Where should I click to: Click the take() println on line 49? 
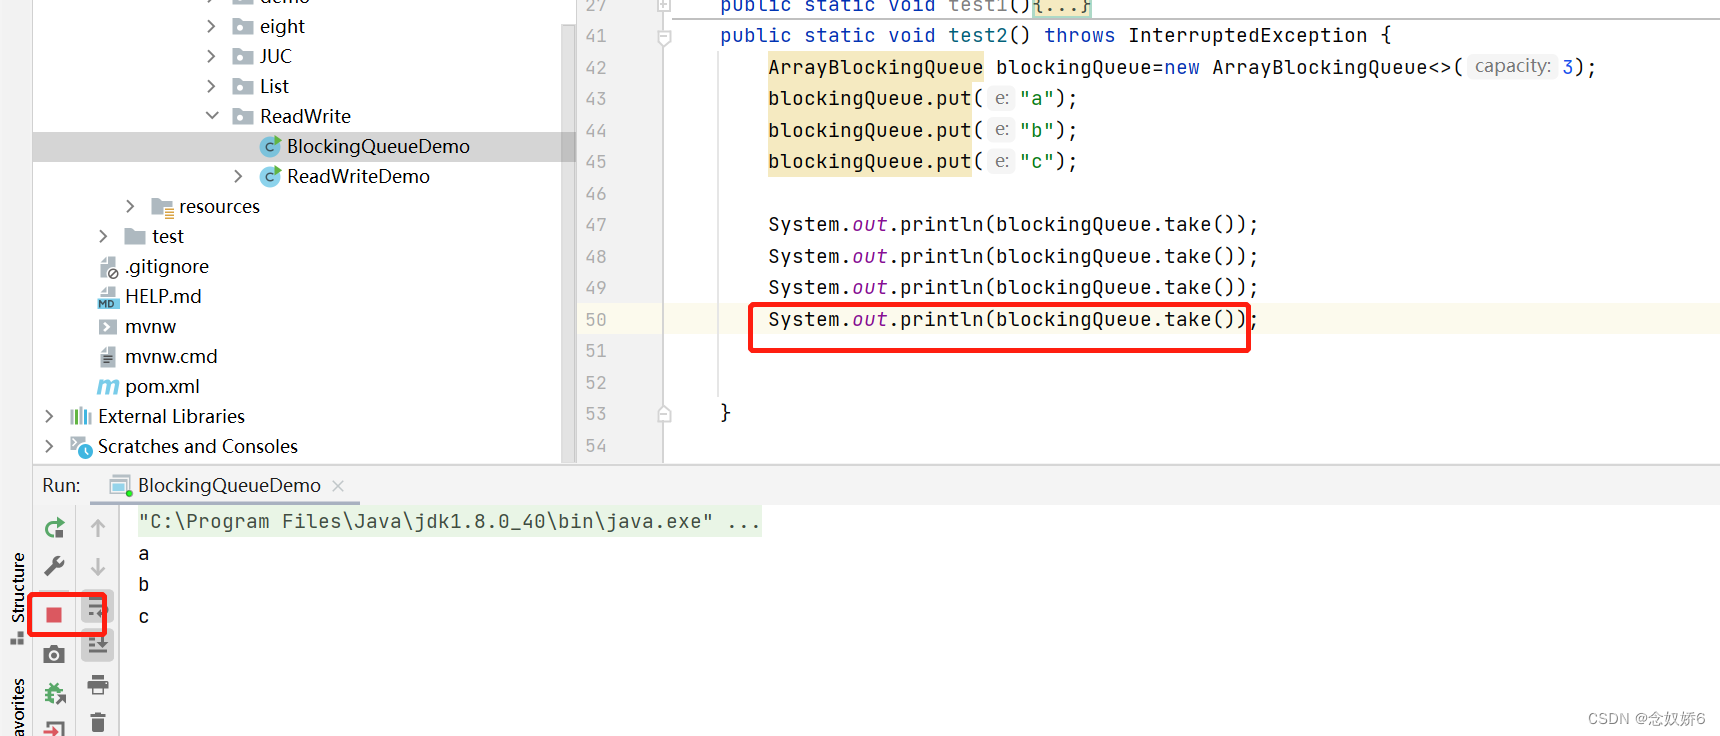pyautogui.click(x=1013, y=287)
